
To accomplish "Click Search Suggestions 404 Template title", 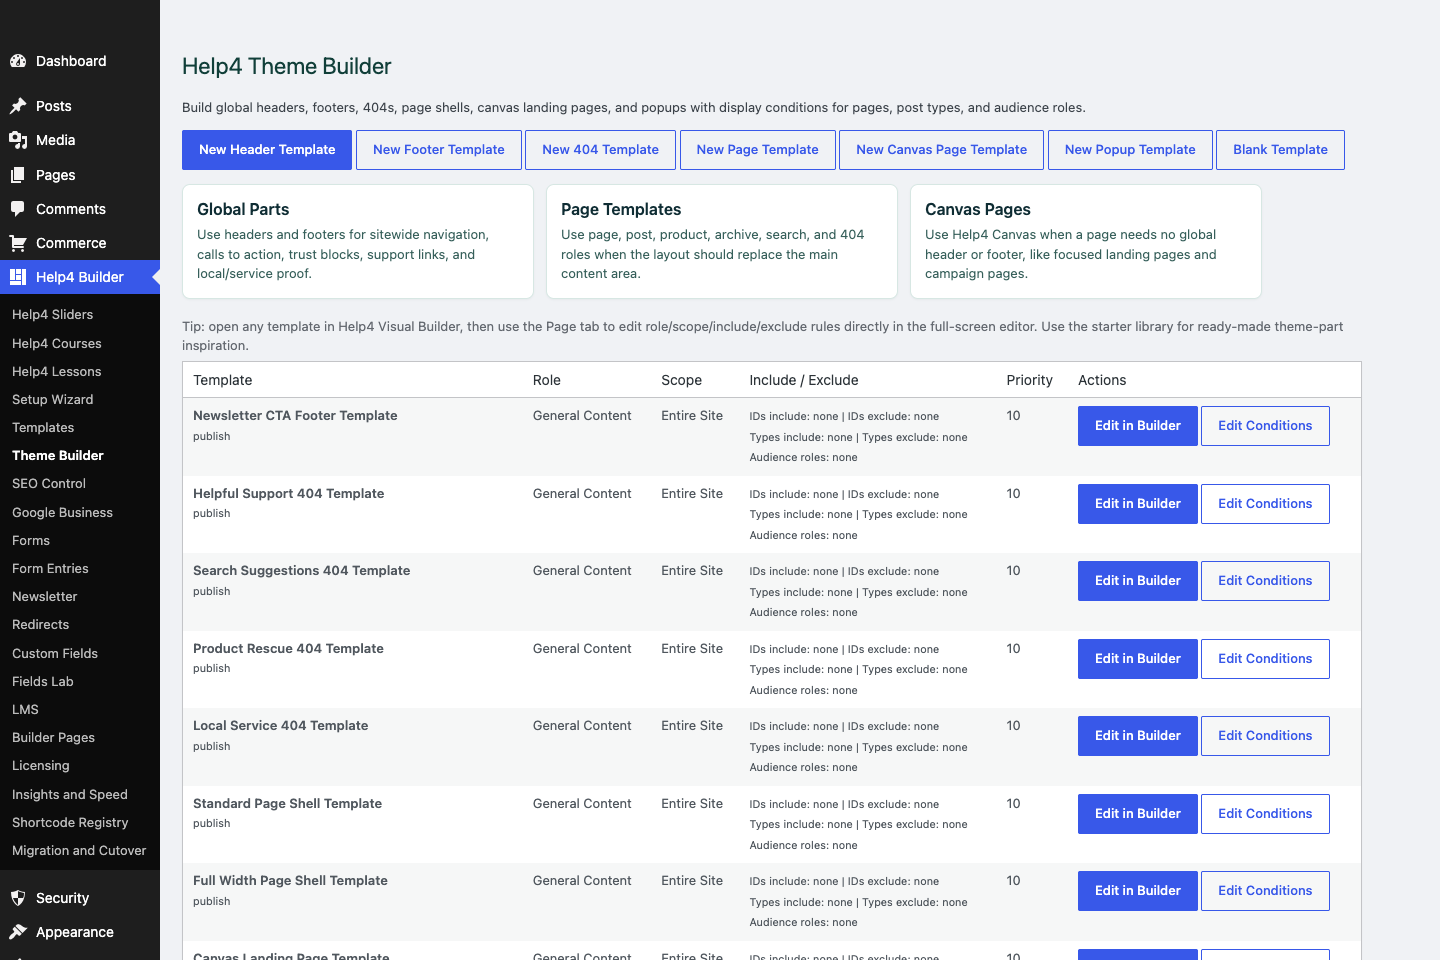I will pos(301,571).
